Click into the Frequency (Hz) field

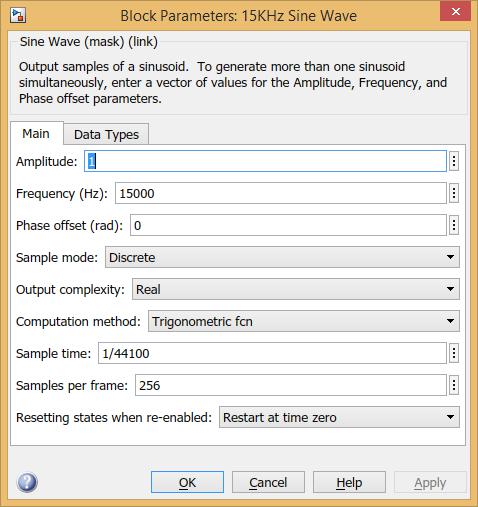point(281,193)
